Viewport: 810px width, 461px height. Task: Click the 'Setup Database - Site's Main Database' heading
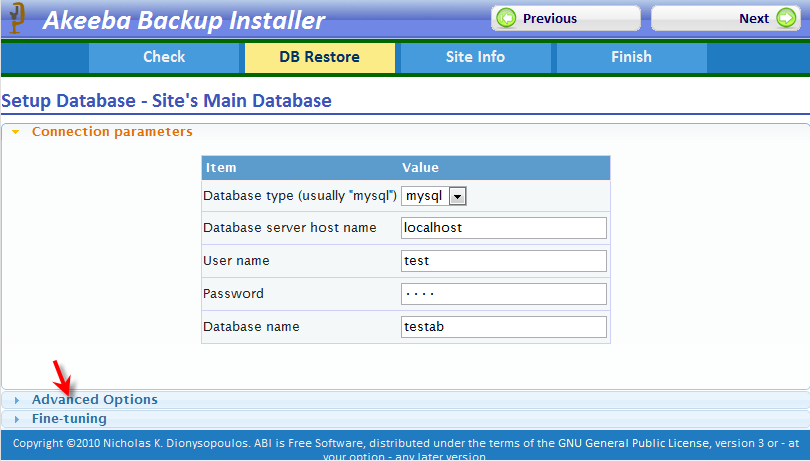click(166, 101)
